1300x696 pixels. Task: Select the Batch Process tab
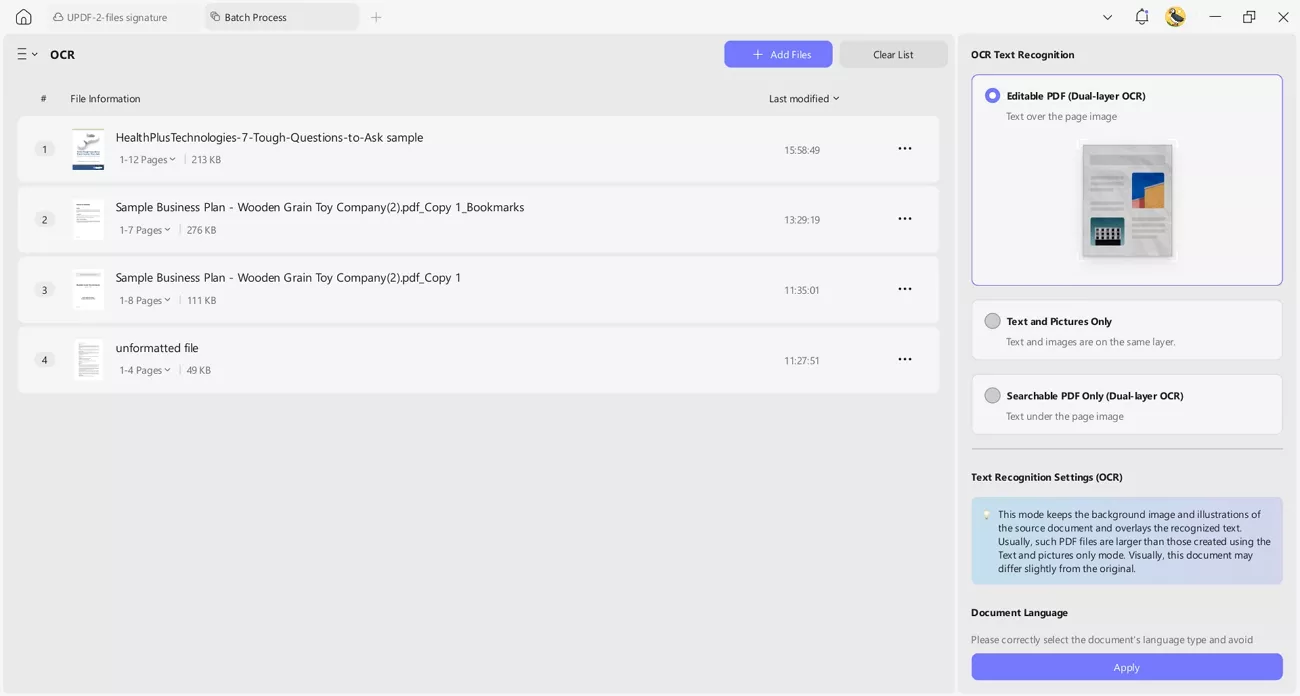point(281,17)
